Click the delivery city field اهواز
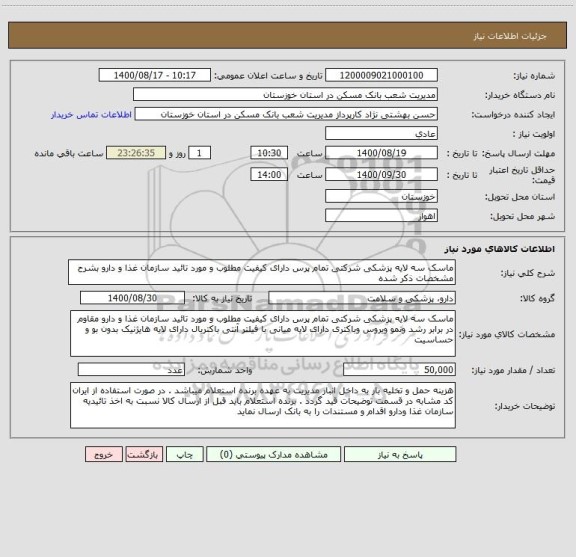The image size is (576, 557). 381,215
